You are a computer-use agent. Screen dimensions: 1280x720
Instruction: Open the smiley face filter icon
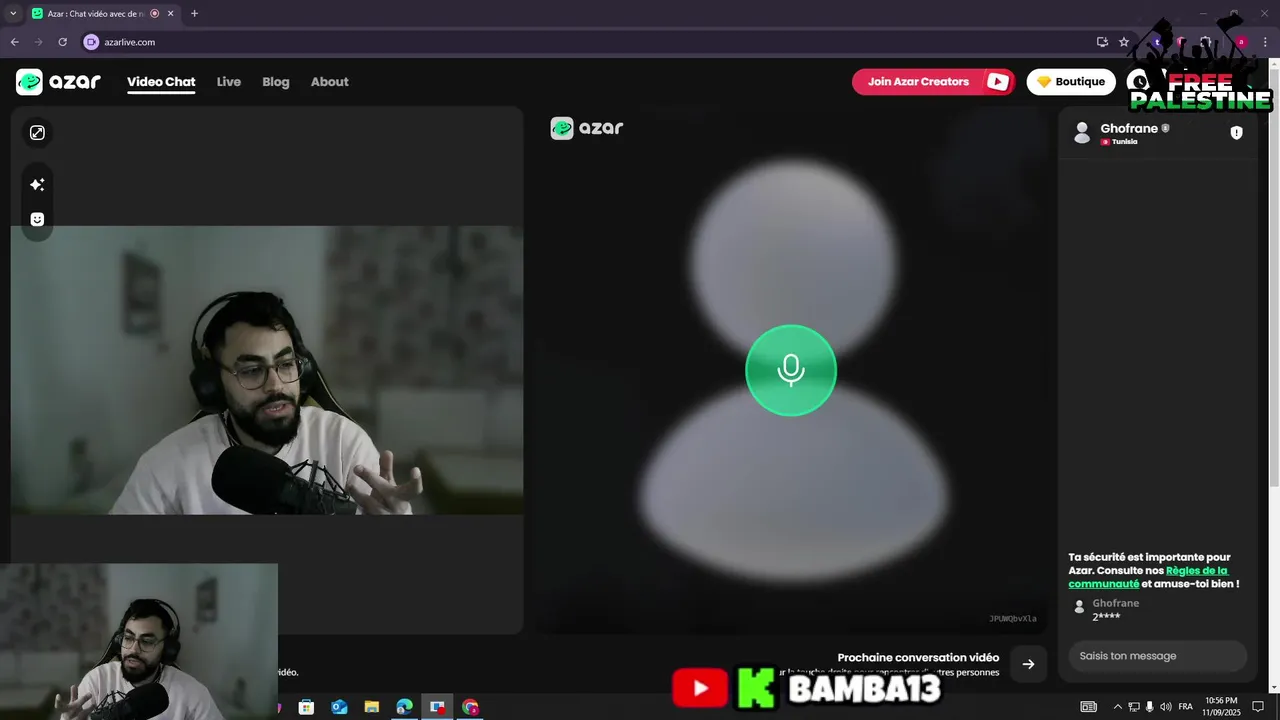[x=37, y=219]
